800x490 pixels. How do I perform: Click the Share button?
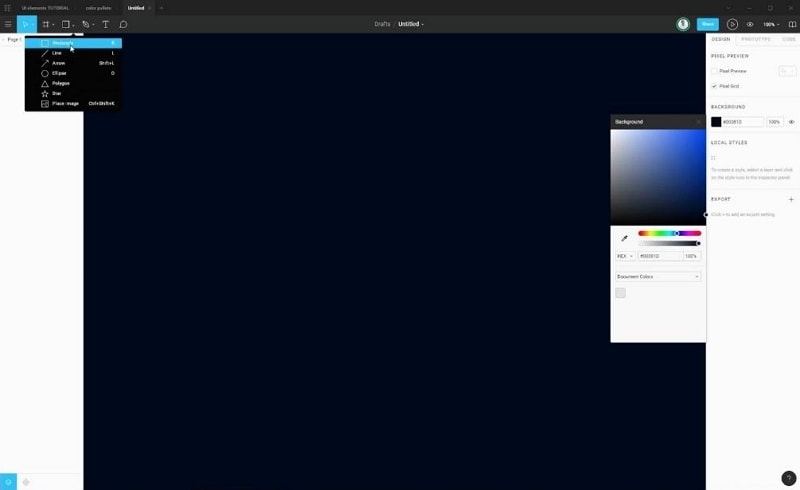[x=708, y=24]
